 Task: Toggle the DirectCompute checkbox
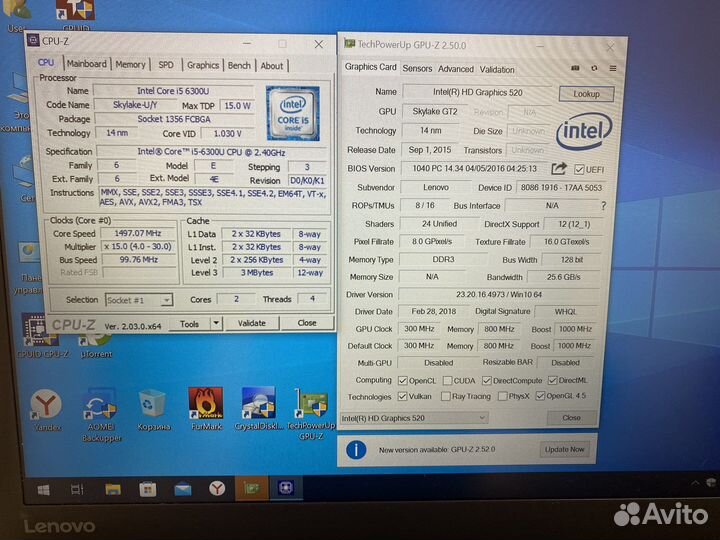click(487, 381)
